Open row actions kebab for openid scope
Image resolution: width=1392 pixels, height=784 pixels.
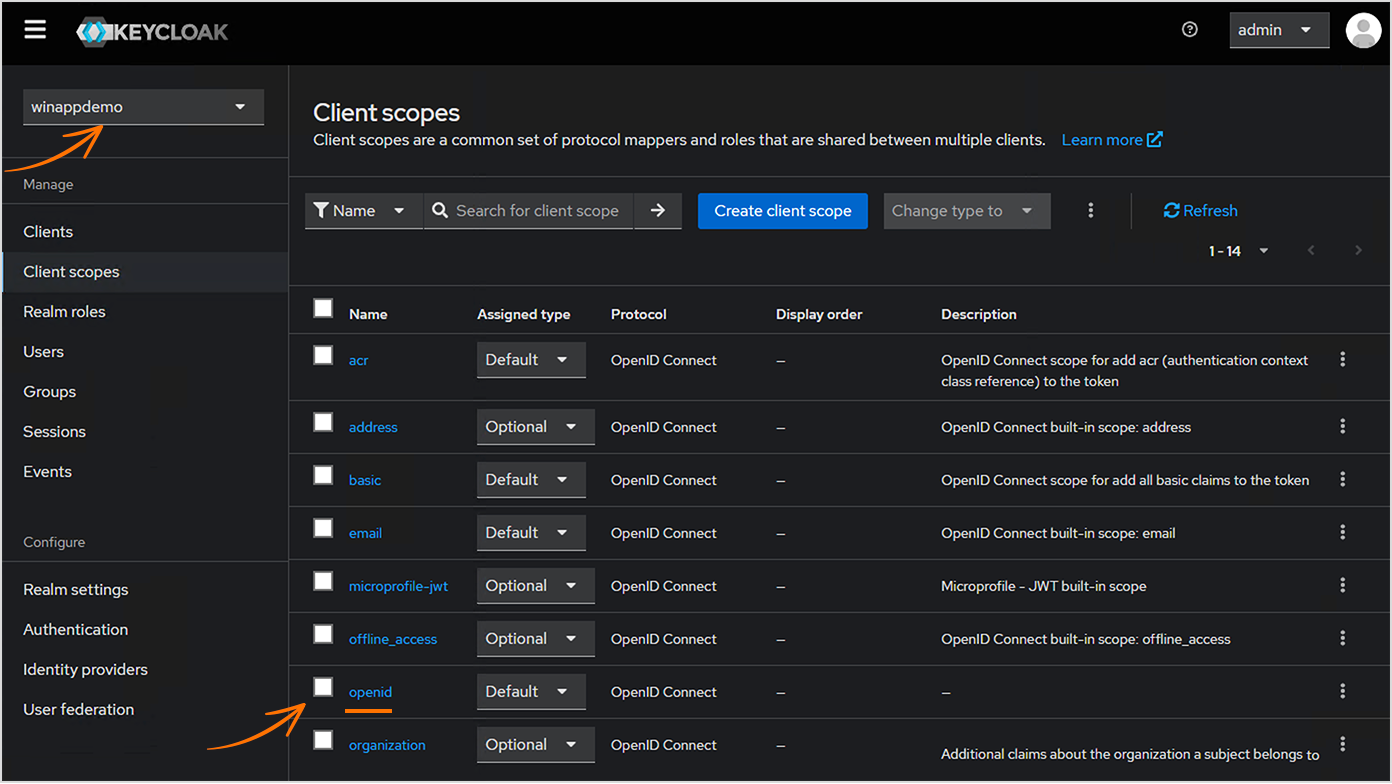click(x=1342, y=692)
